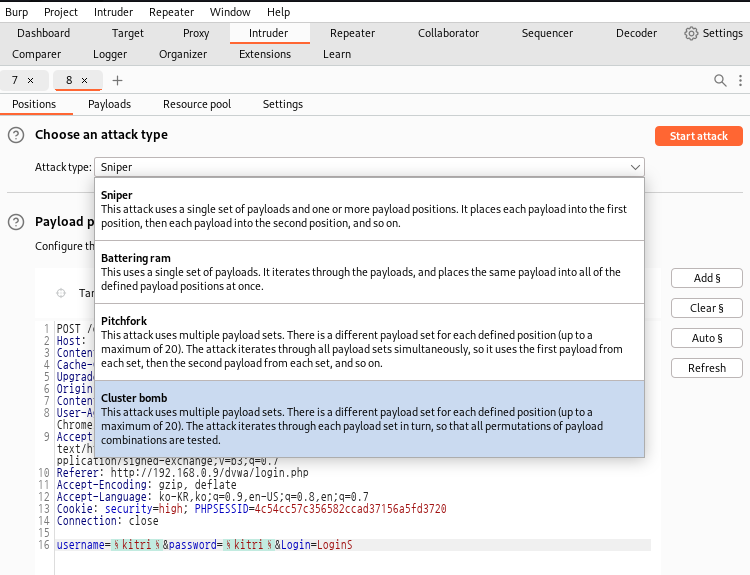Switch to Intruder attack tab 7

pos(15,80)
